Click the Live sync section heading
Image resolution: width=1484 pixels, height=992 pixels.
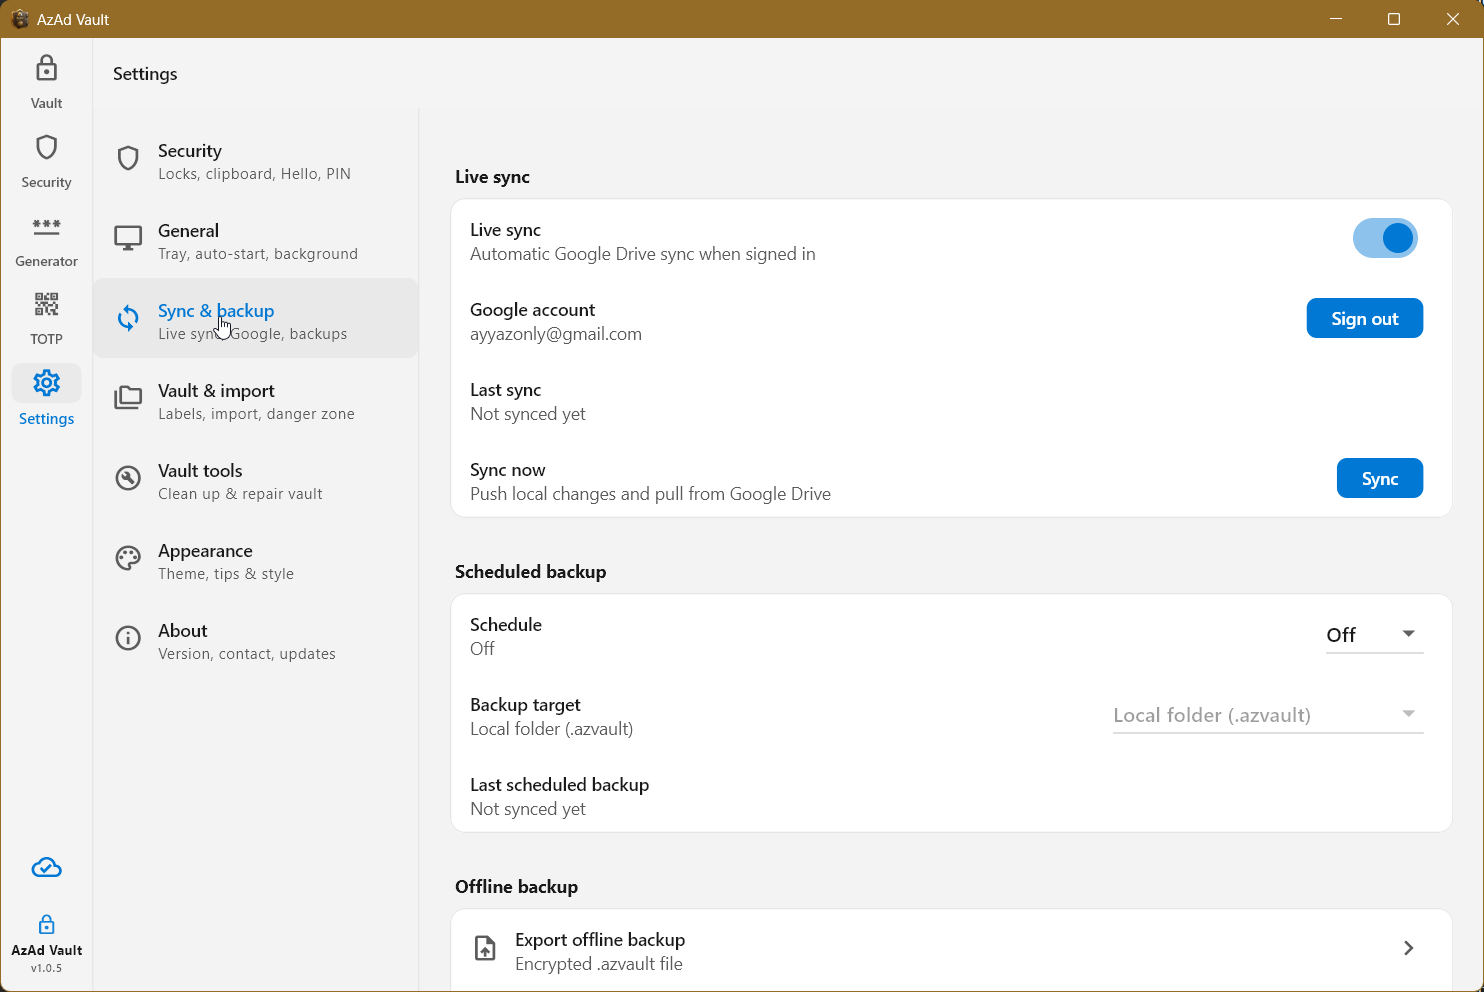pos(492,177)
